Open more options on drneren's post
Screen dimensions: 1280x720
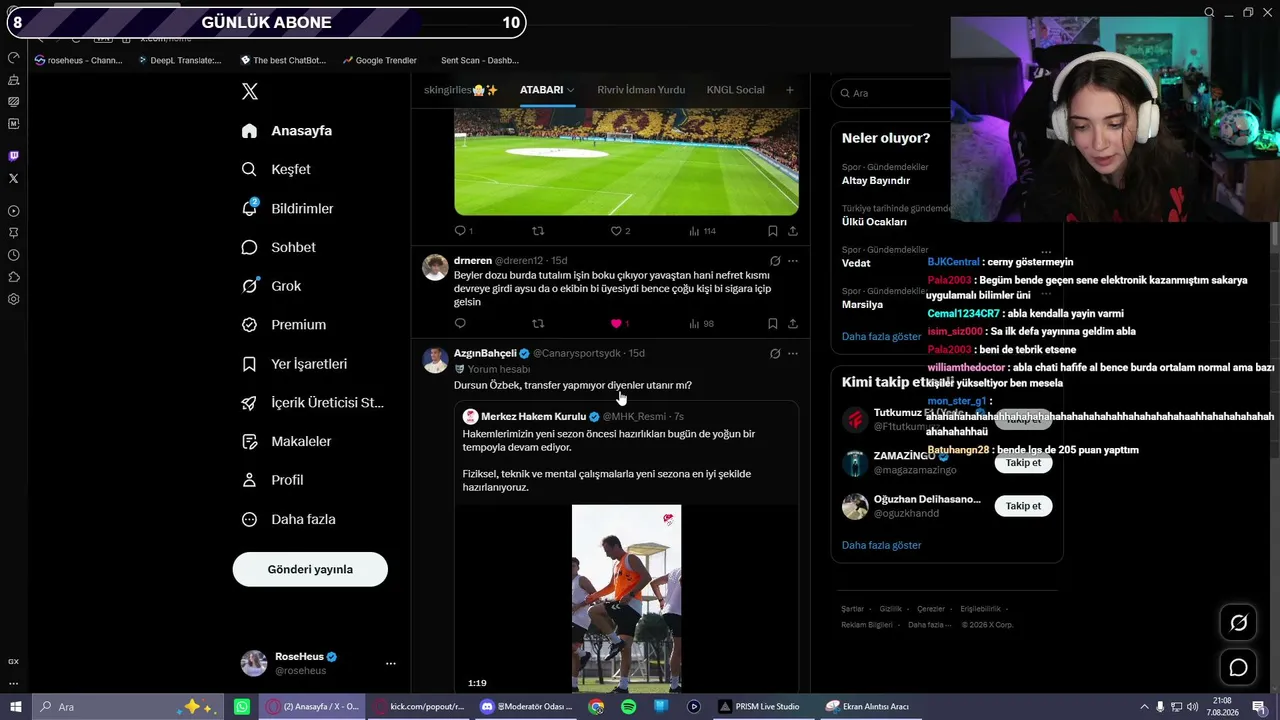click(x=793, y=261)
